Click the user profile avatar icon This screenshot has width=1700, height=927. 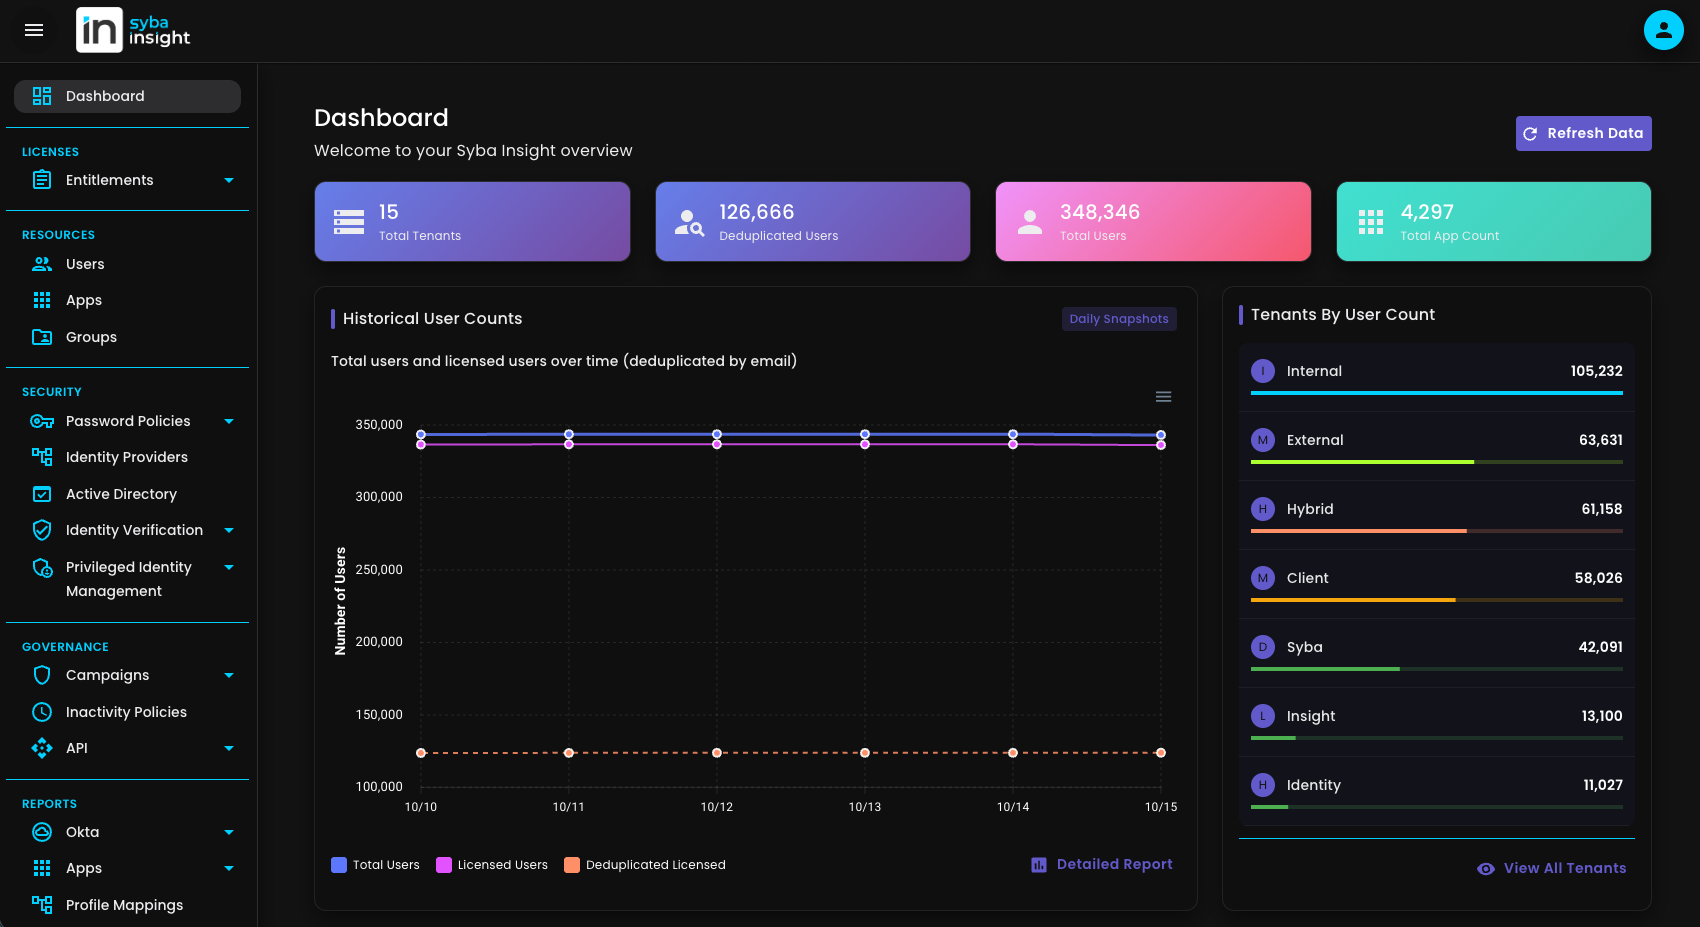1663,30
